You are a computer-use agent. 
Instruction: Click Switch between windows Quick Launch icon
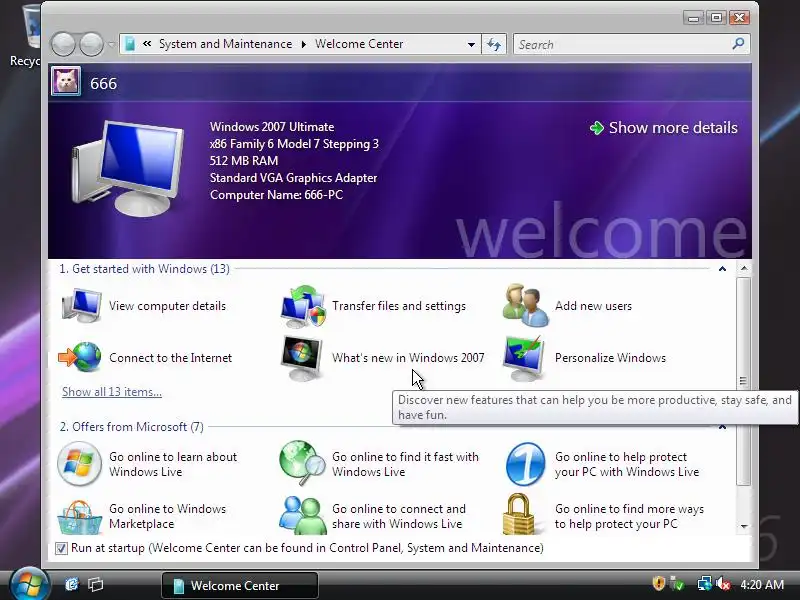pos(95,584)
